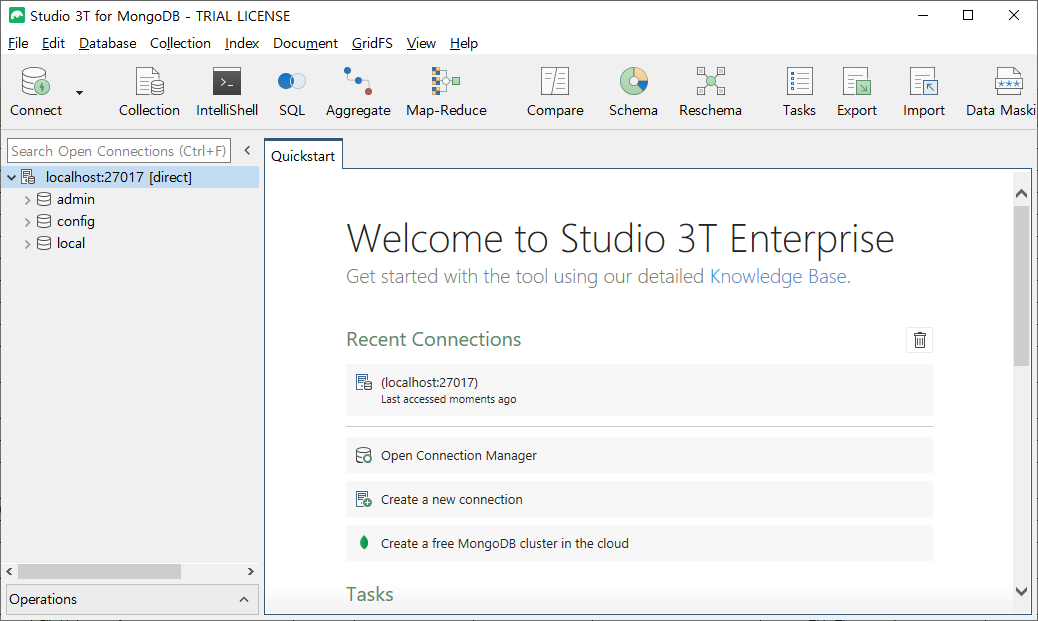Click the localhost server icon in tree
The width and height of the screenshot is (1038, 621).
tap(28, 177)
